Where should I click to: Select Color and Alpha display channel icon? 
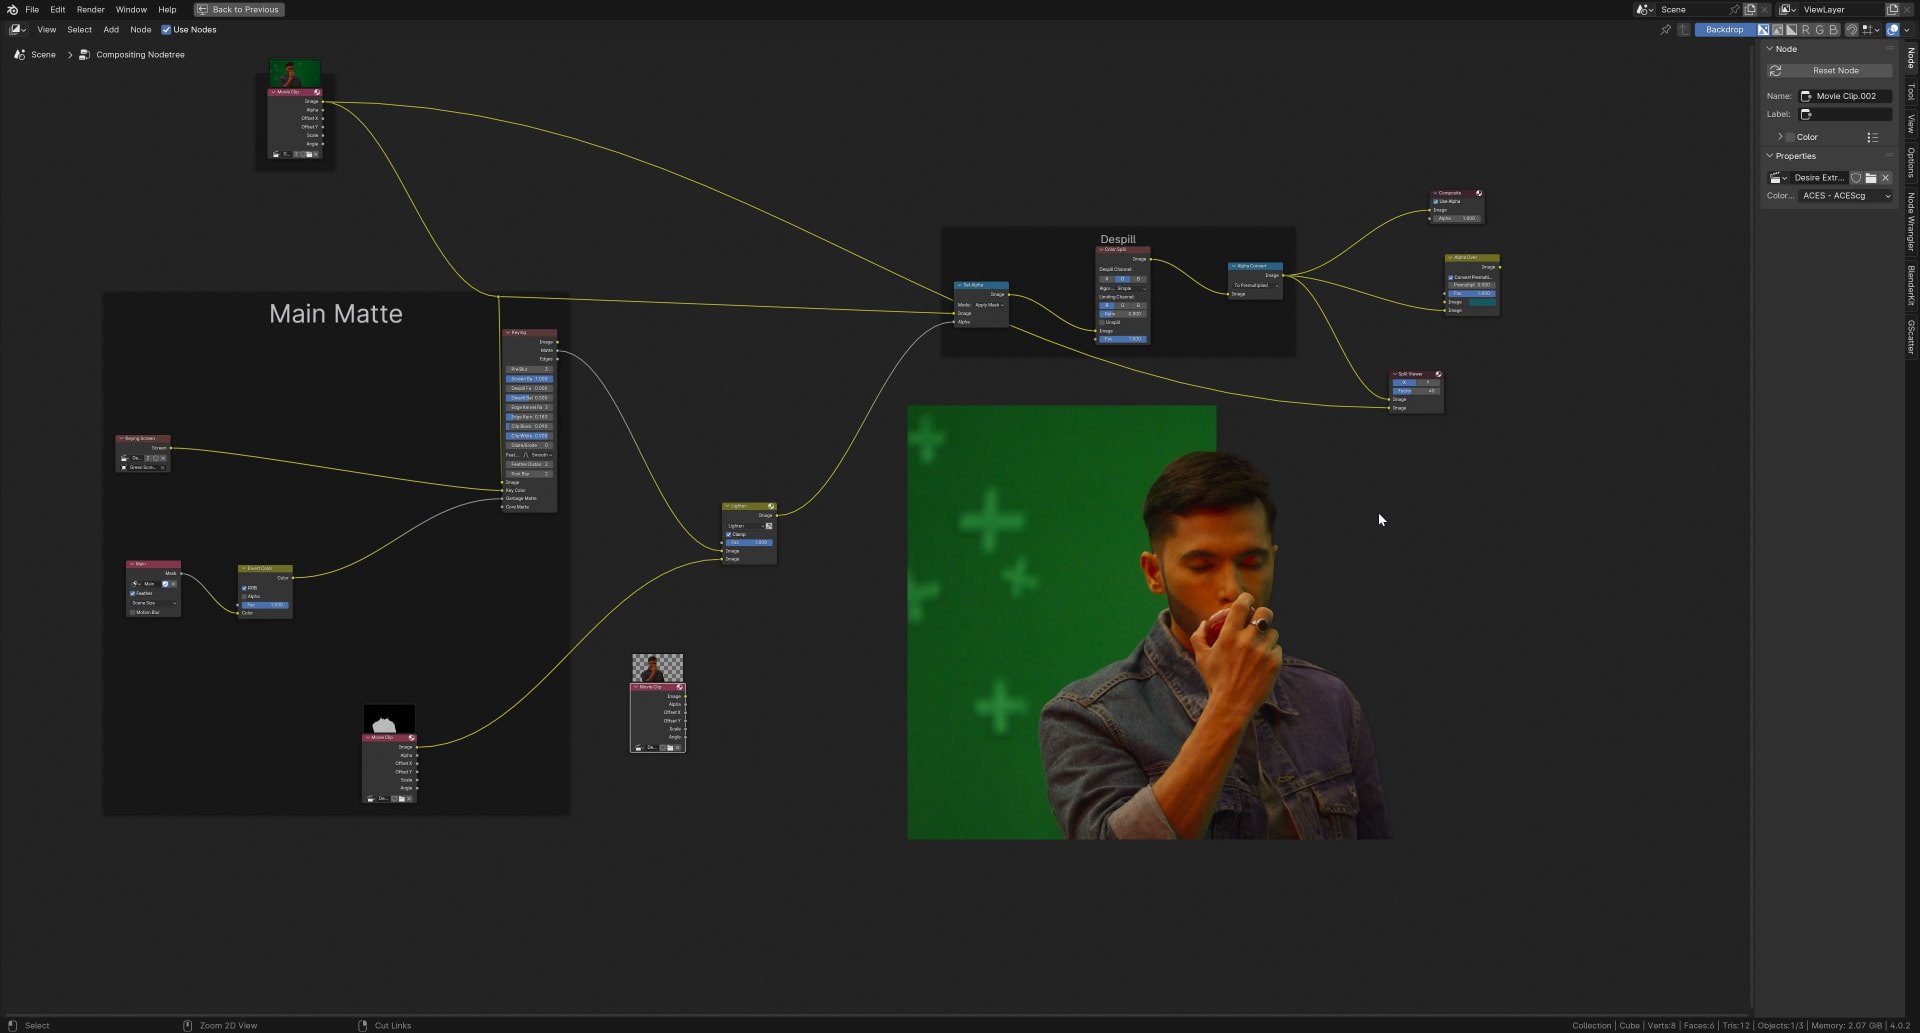pos(1763,30)
